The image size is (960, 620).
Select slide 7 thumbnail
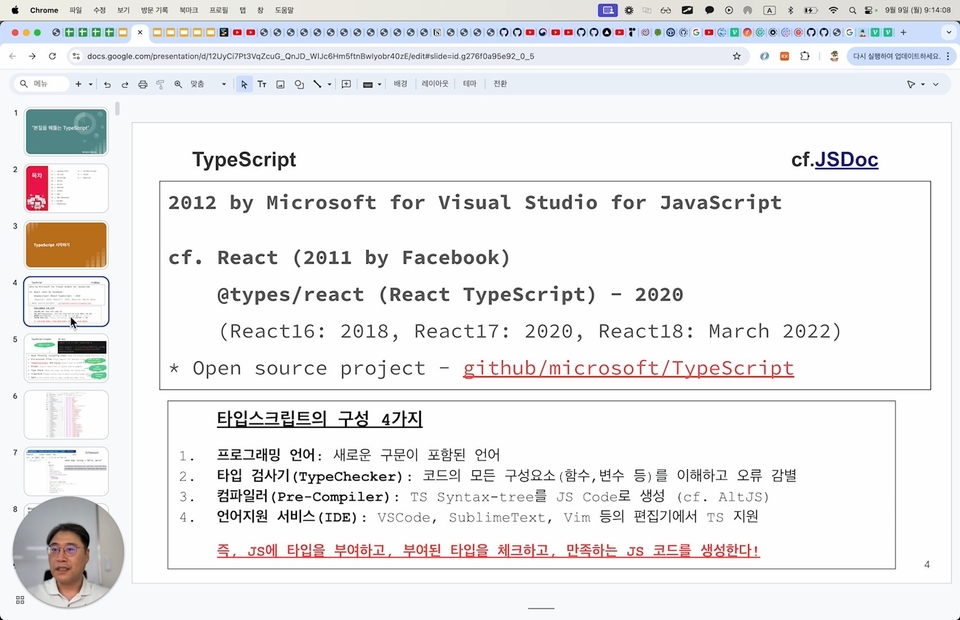(x=66, y=471)
